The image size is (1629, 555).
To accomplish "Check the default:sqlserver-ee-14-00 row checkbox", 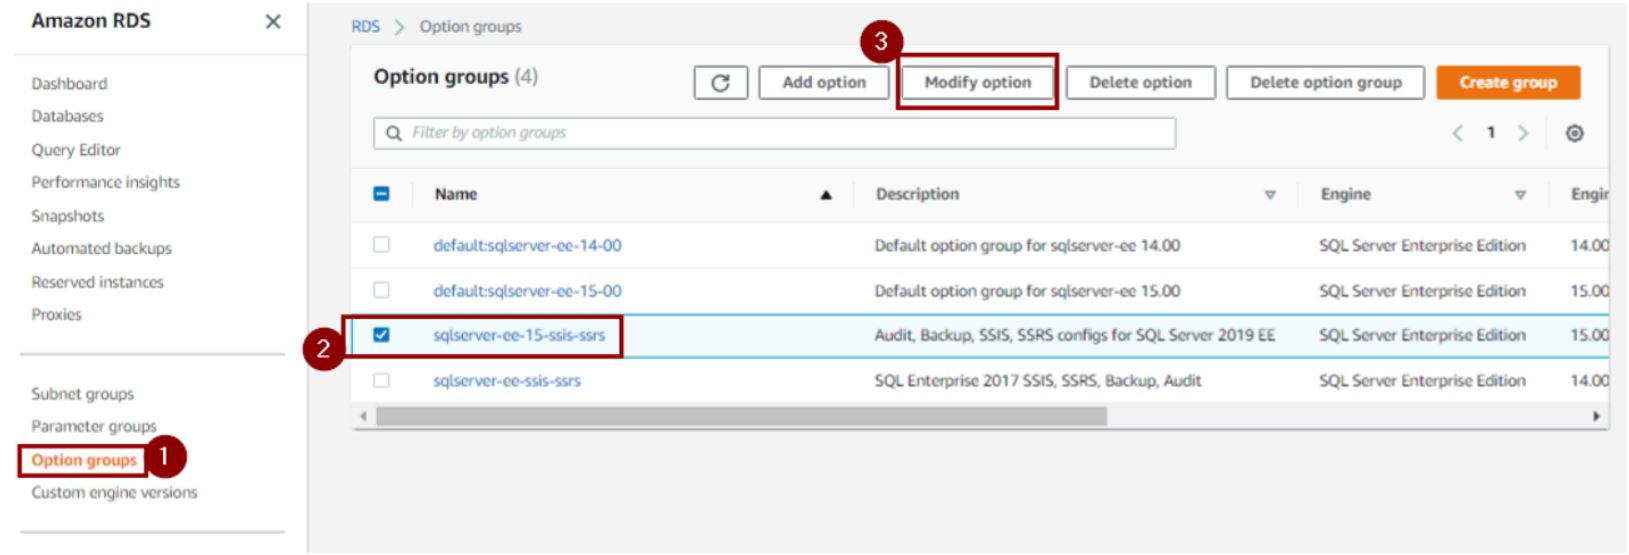I will pos(381,244).
